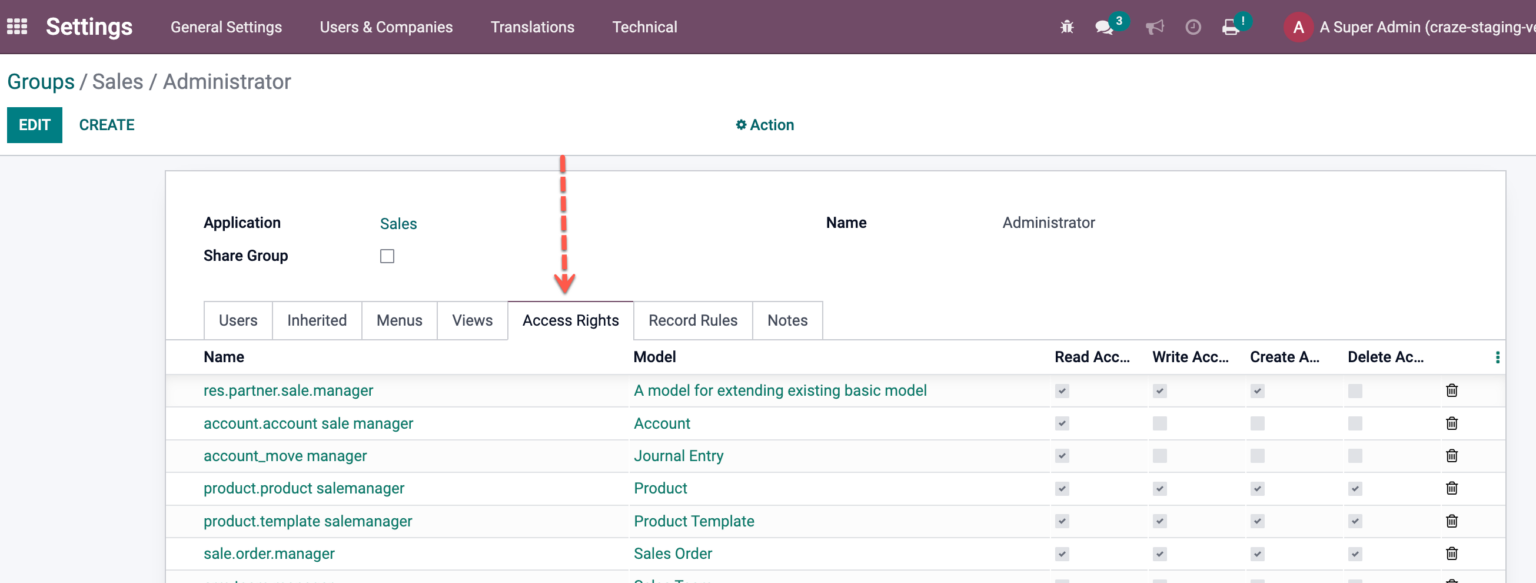The image size is (1536, 583).
Task: Switch to the Record Rules tab
Action: point(692,320)
